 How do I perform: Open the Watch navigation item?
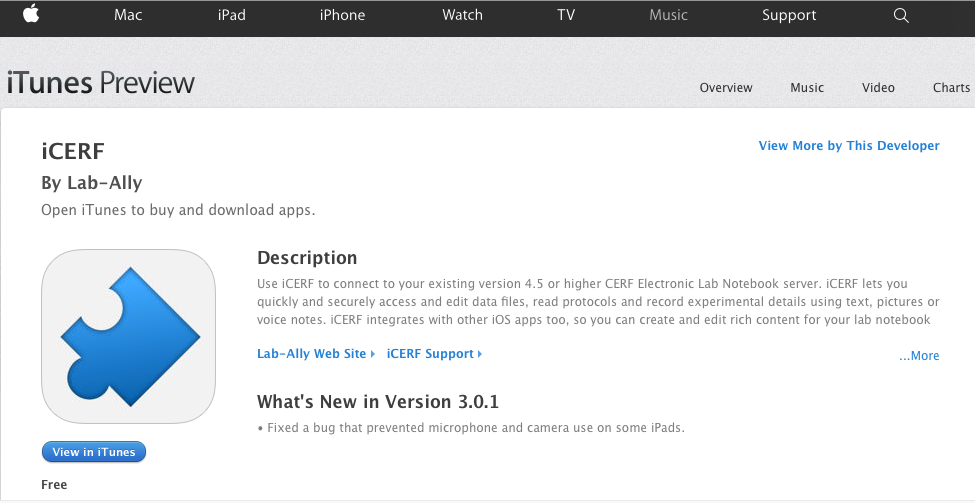pos(462,15)
